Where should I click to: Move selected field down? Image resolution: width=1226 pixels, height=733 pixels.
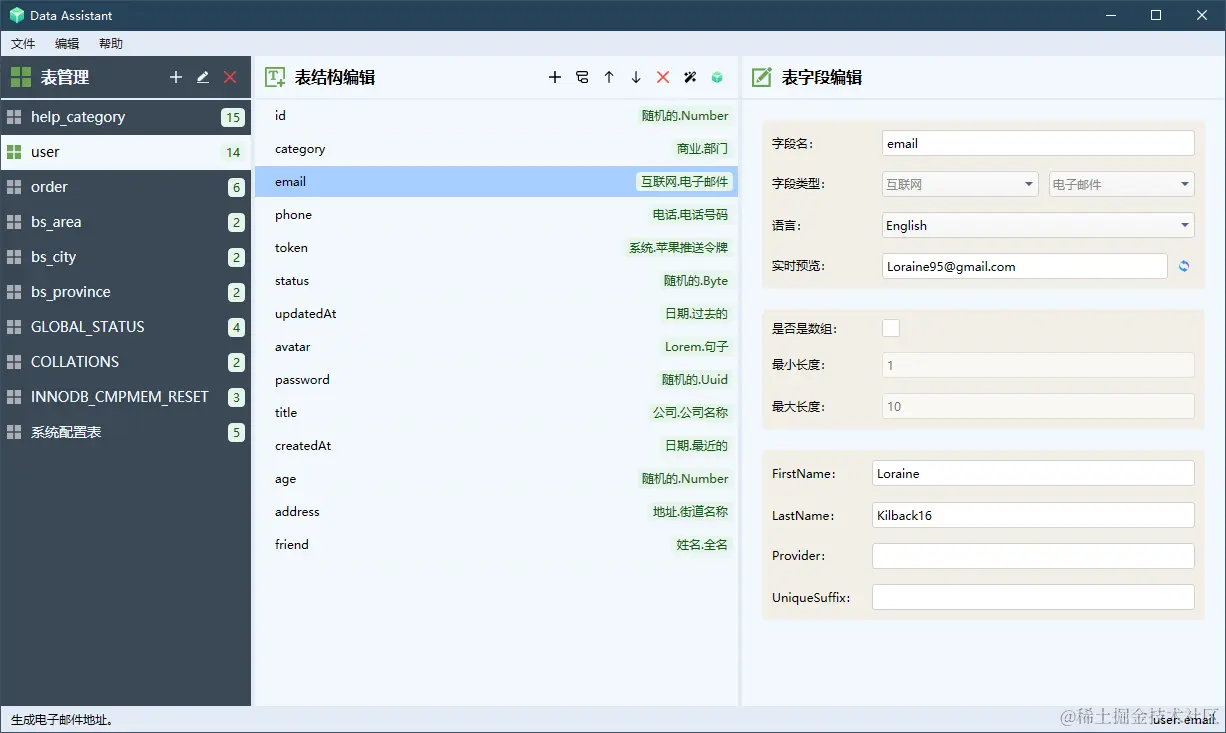tap(636, 77)
